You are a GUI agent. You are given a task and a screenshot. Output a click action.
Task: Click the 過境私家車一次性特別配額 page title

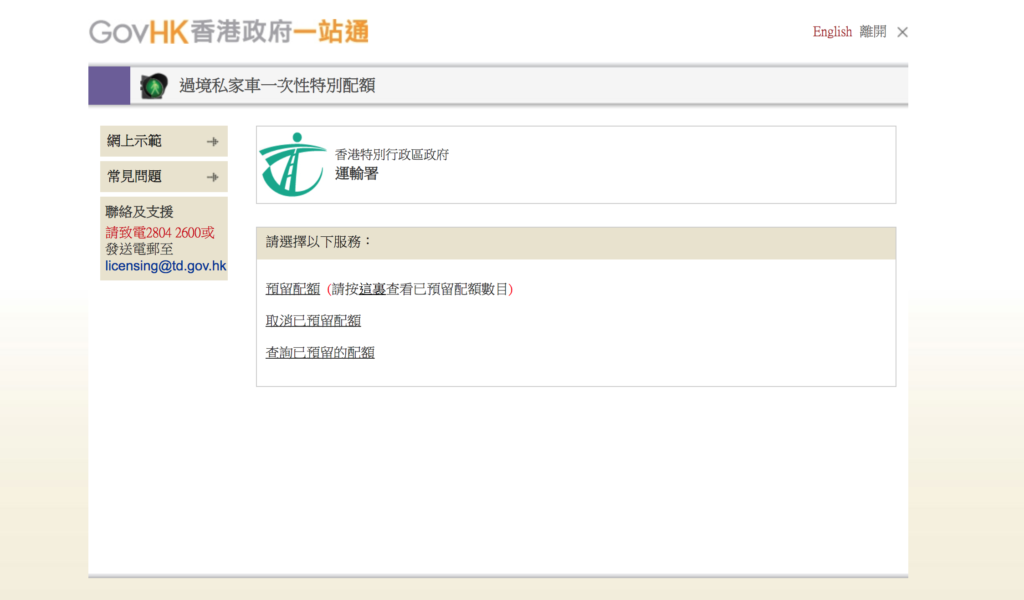[x=277, y=86]
